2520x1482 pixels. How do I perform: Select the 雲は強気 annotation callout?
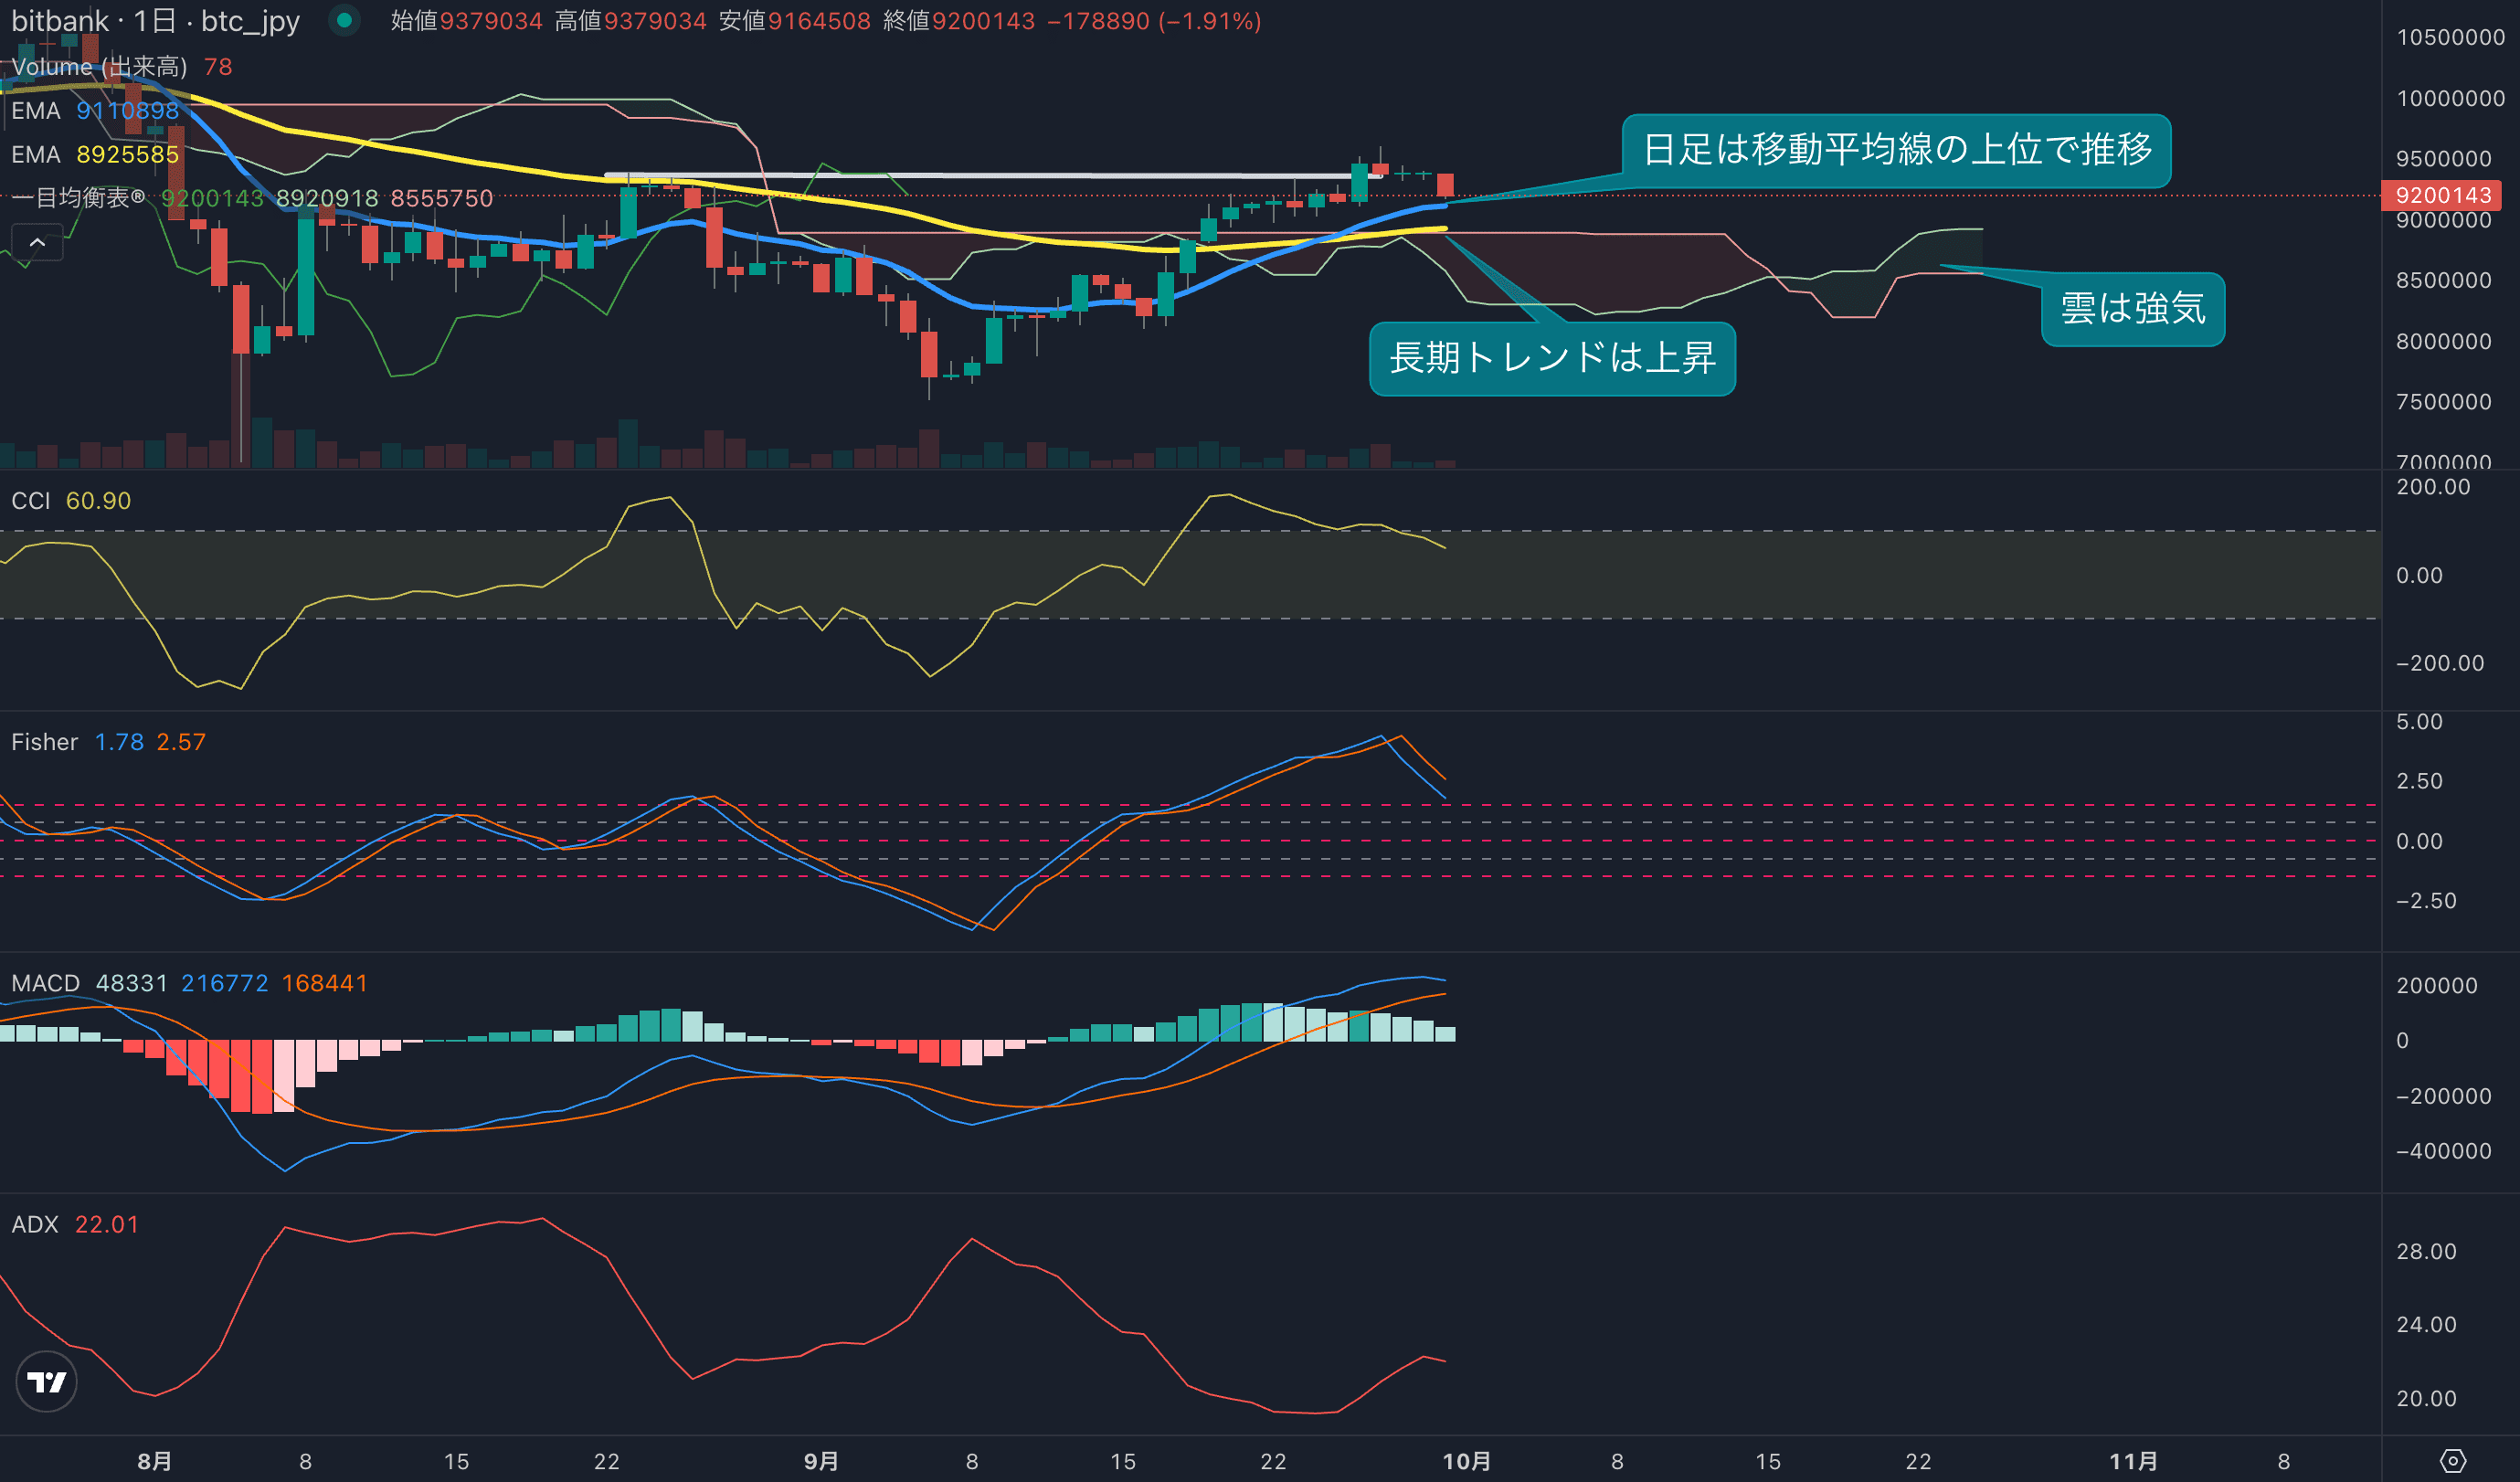pyautogui.click(x=2132, y=309)
